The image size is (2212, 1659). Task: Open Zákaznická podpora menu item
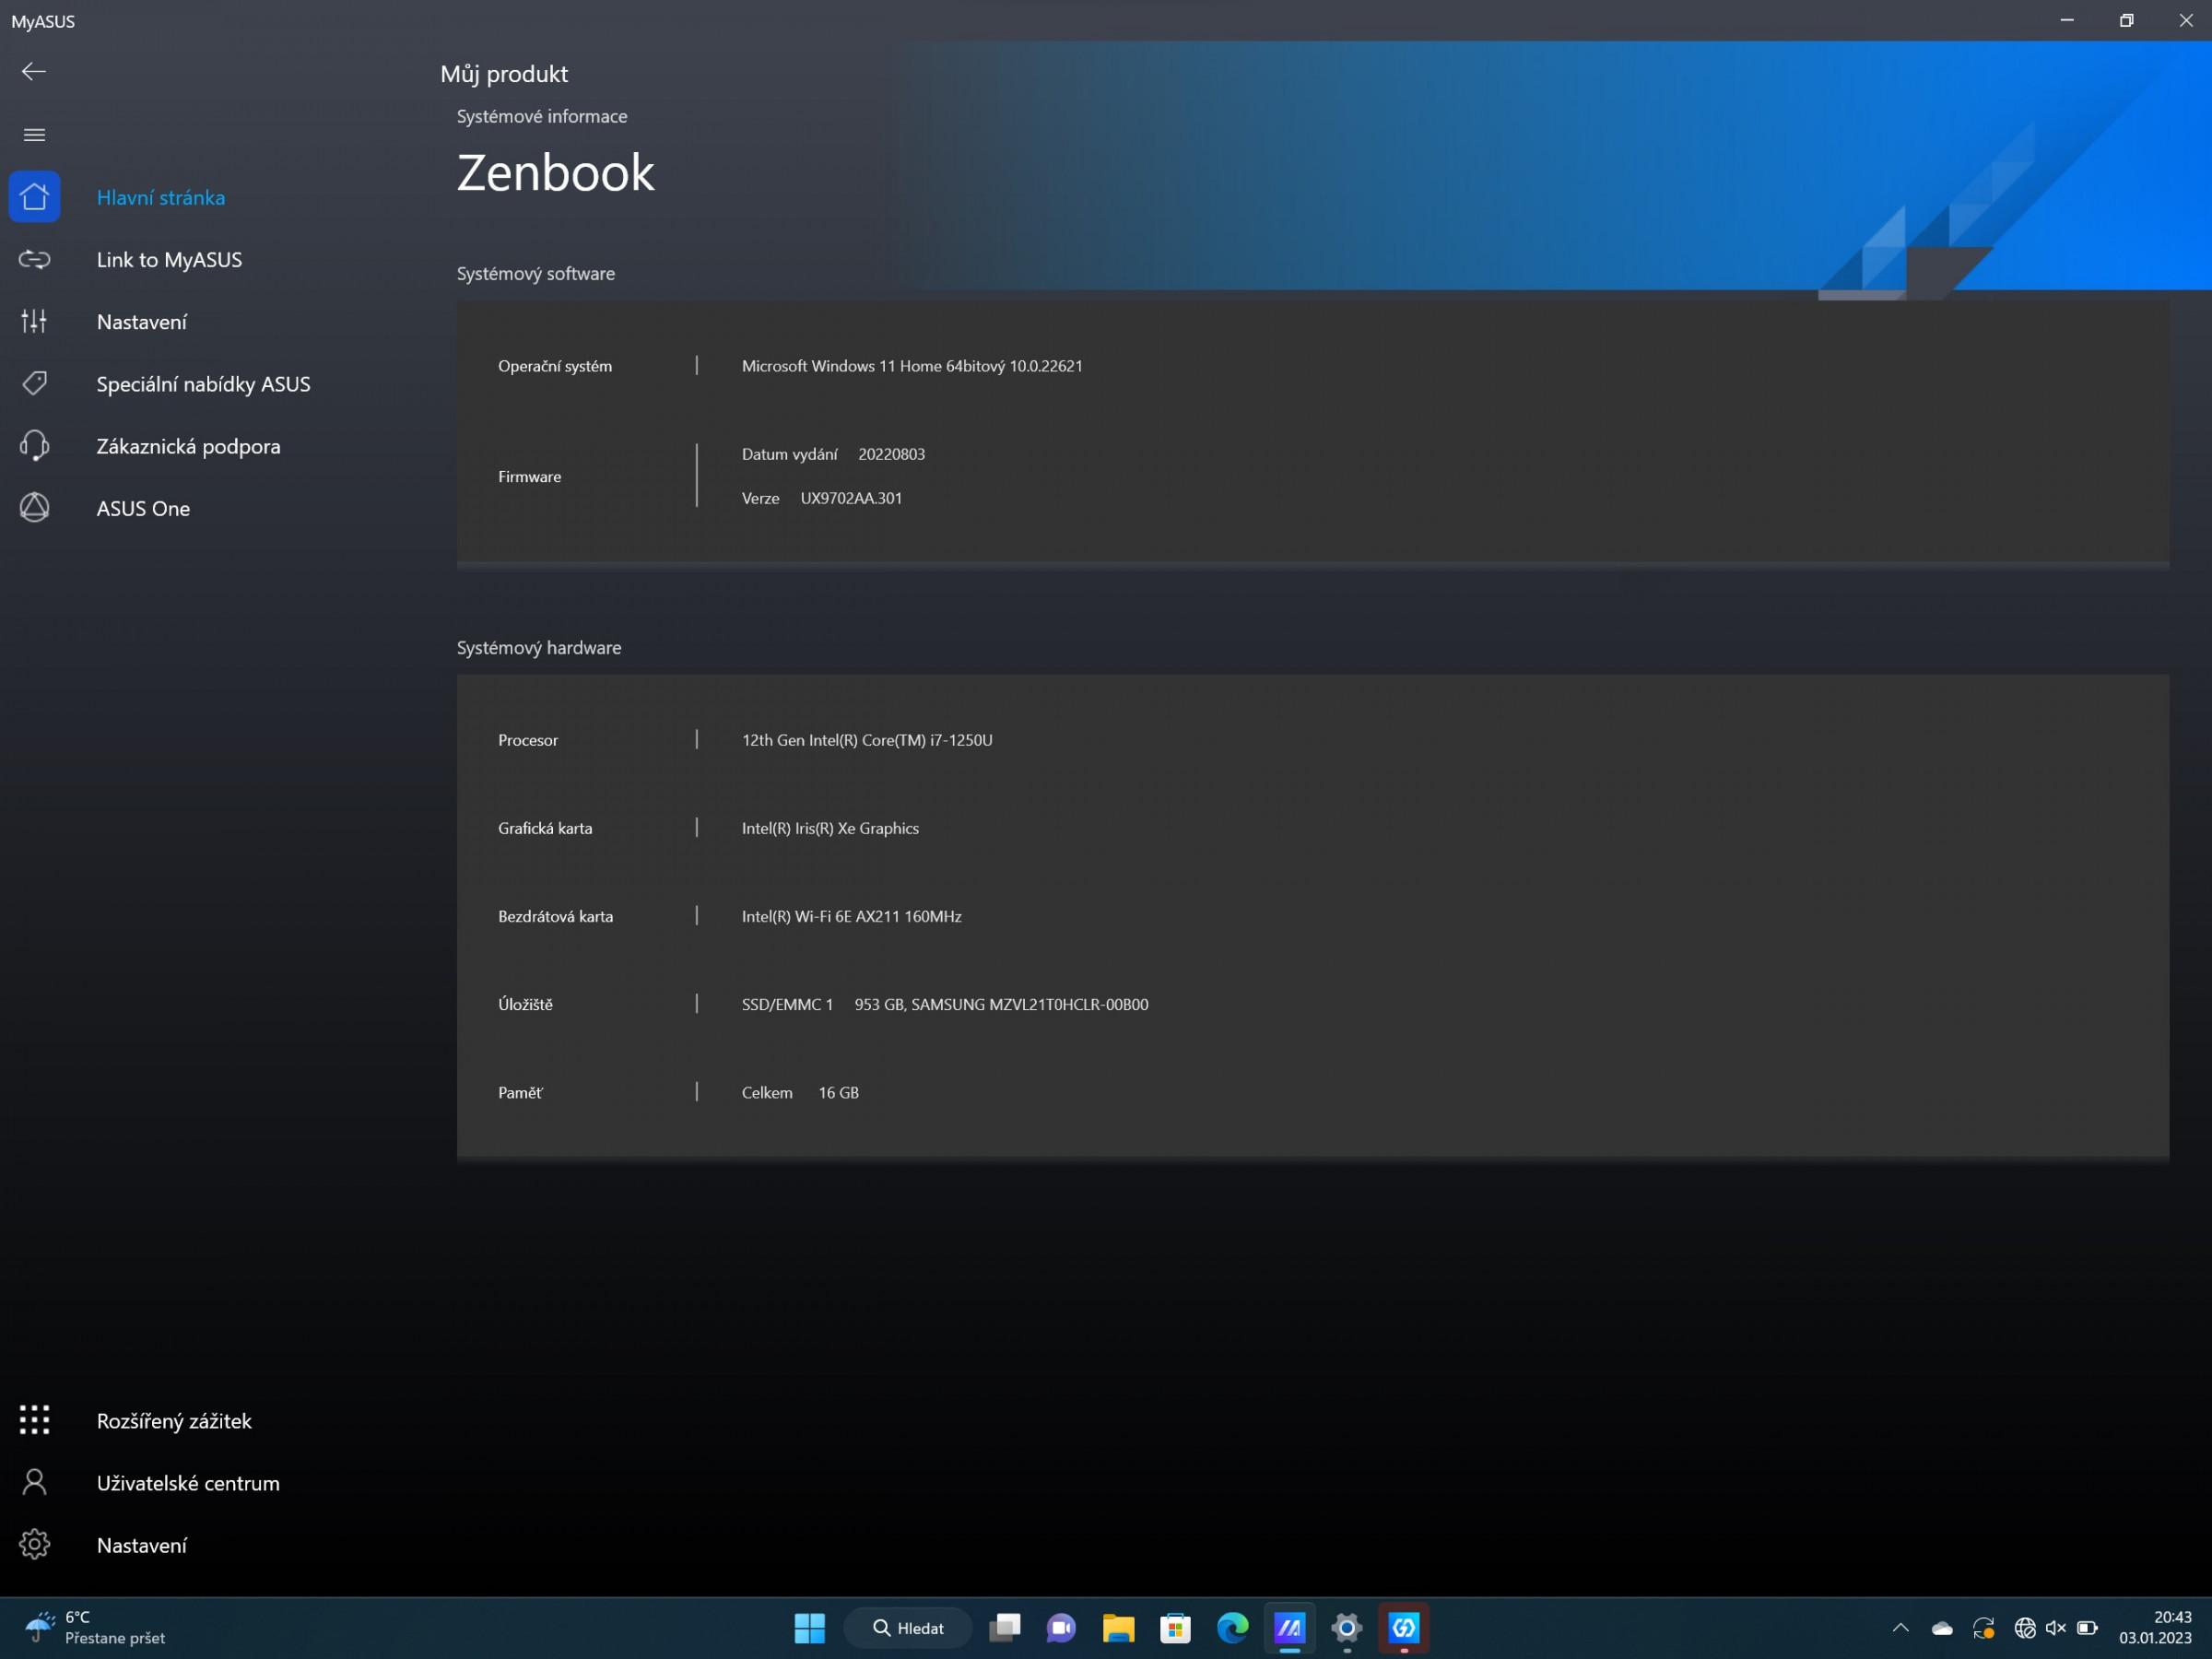pyautogui.click(x=188, y=447)
